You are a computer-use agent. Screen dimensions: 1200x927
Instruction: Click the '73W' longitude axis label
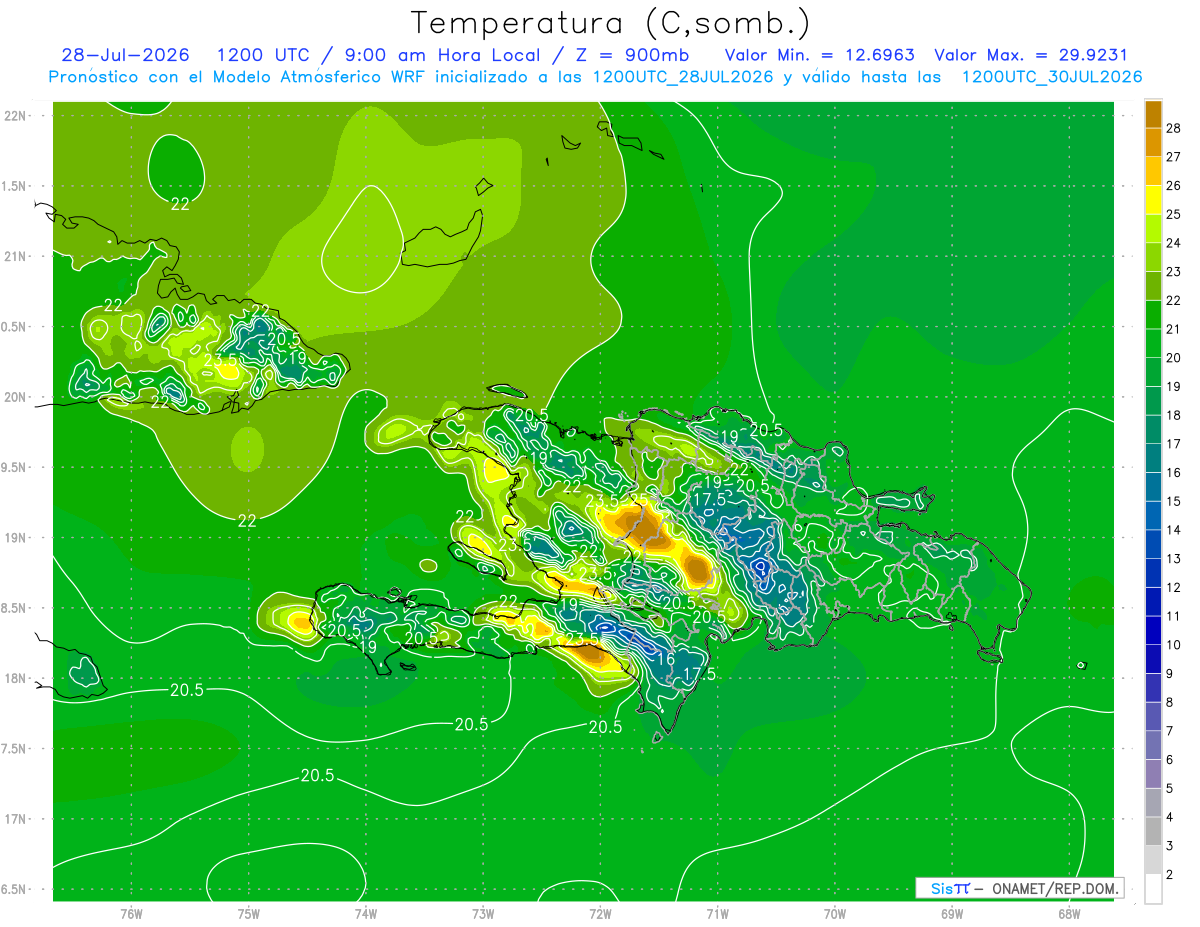pyautogui.click(x=483, y=913)
